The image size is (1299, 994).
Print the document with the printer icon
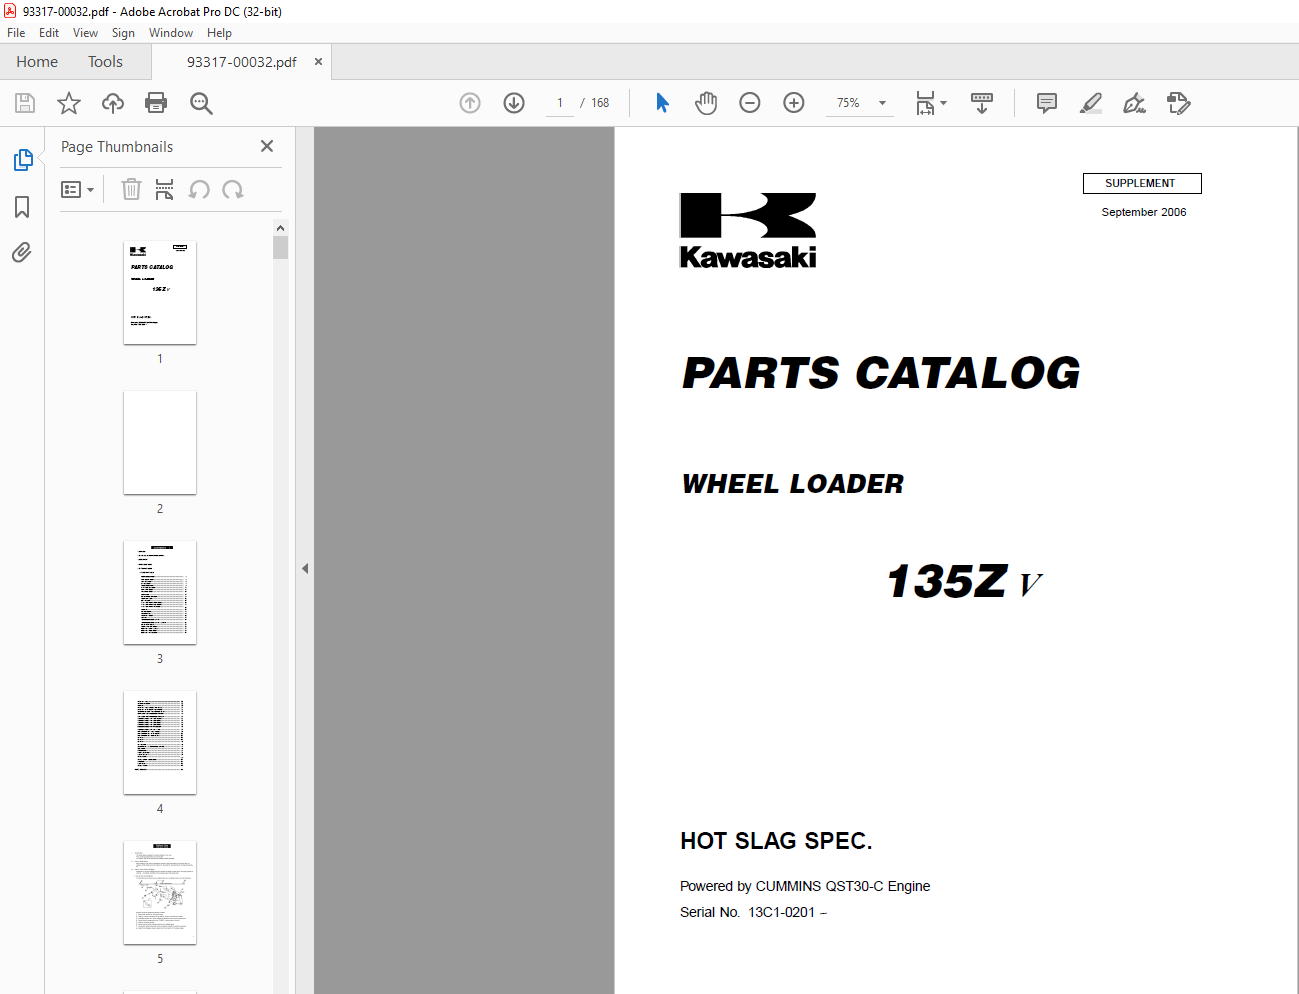[x=156, y=103]
